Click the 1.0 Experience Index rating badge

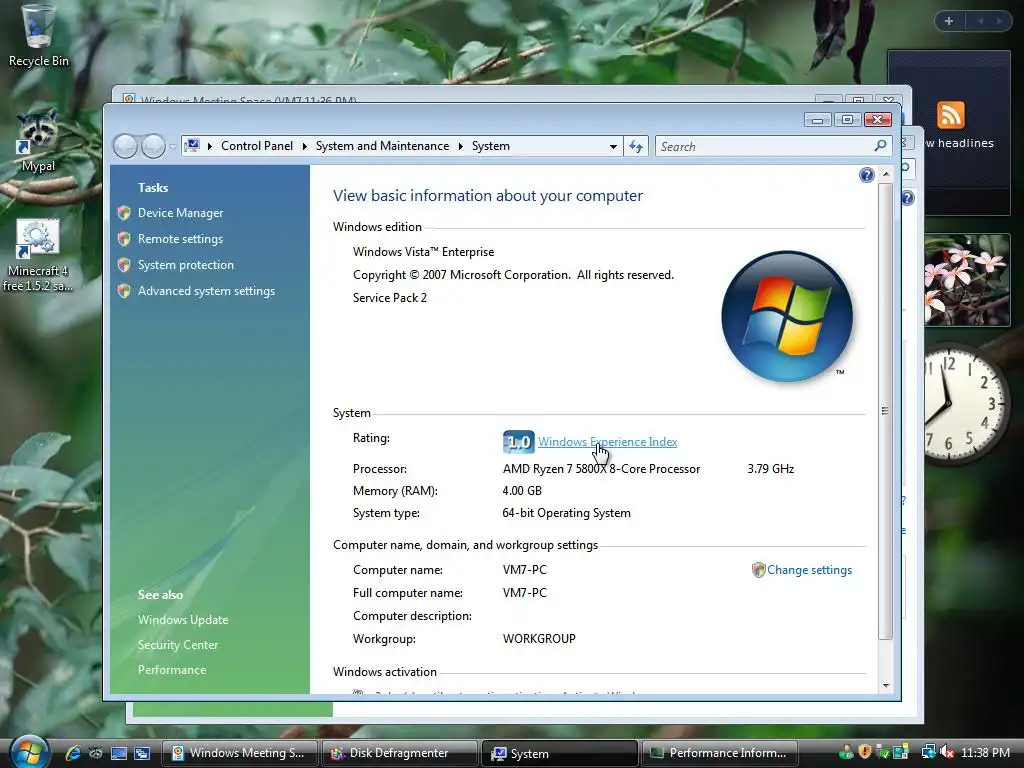519,442
